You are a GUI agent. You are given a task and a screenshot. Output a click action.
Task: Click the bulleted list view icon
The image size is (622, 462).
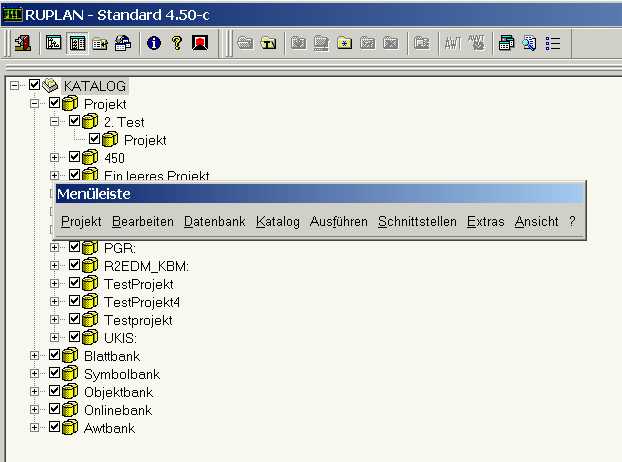coord(553,43)
